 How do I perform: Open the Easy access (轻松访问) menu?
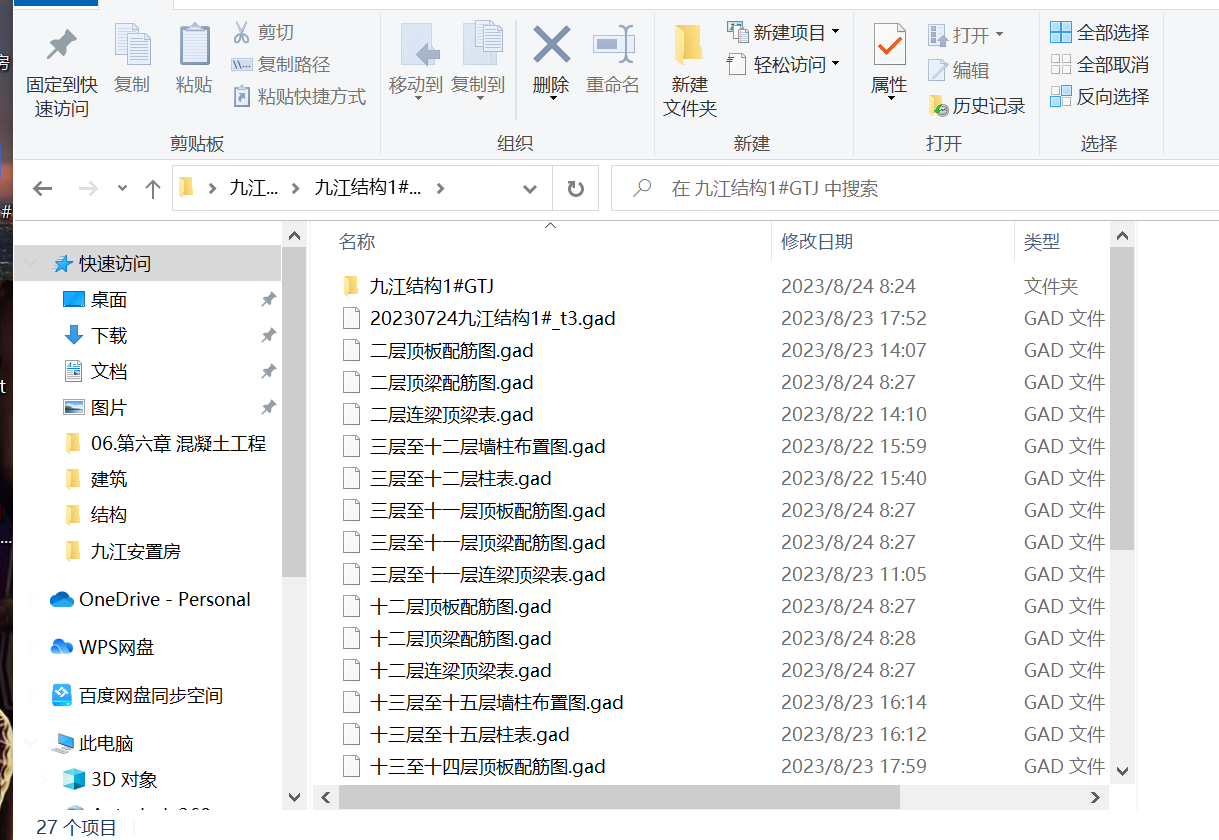784,65
